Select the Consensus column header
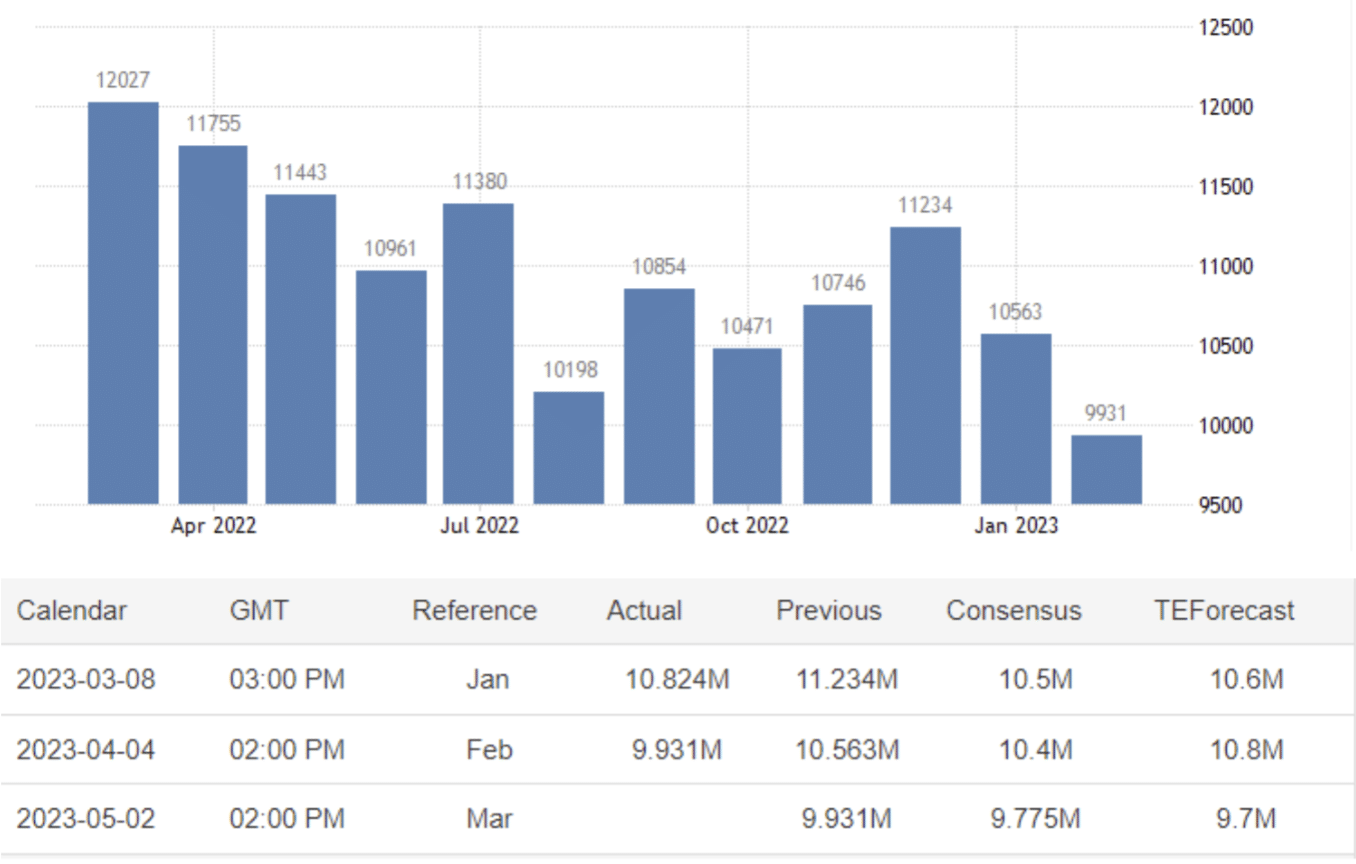The image size is (1356, 864). coord(1014,611)
